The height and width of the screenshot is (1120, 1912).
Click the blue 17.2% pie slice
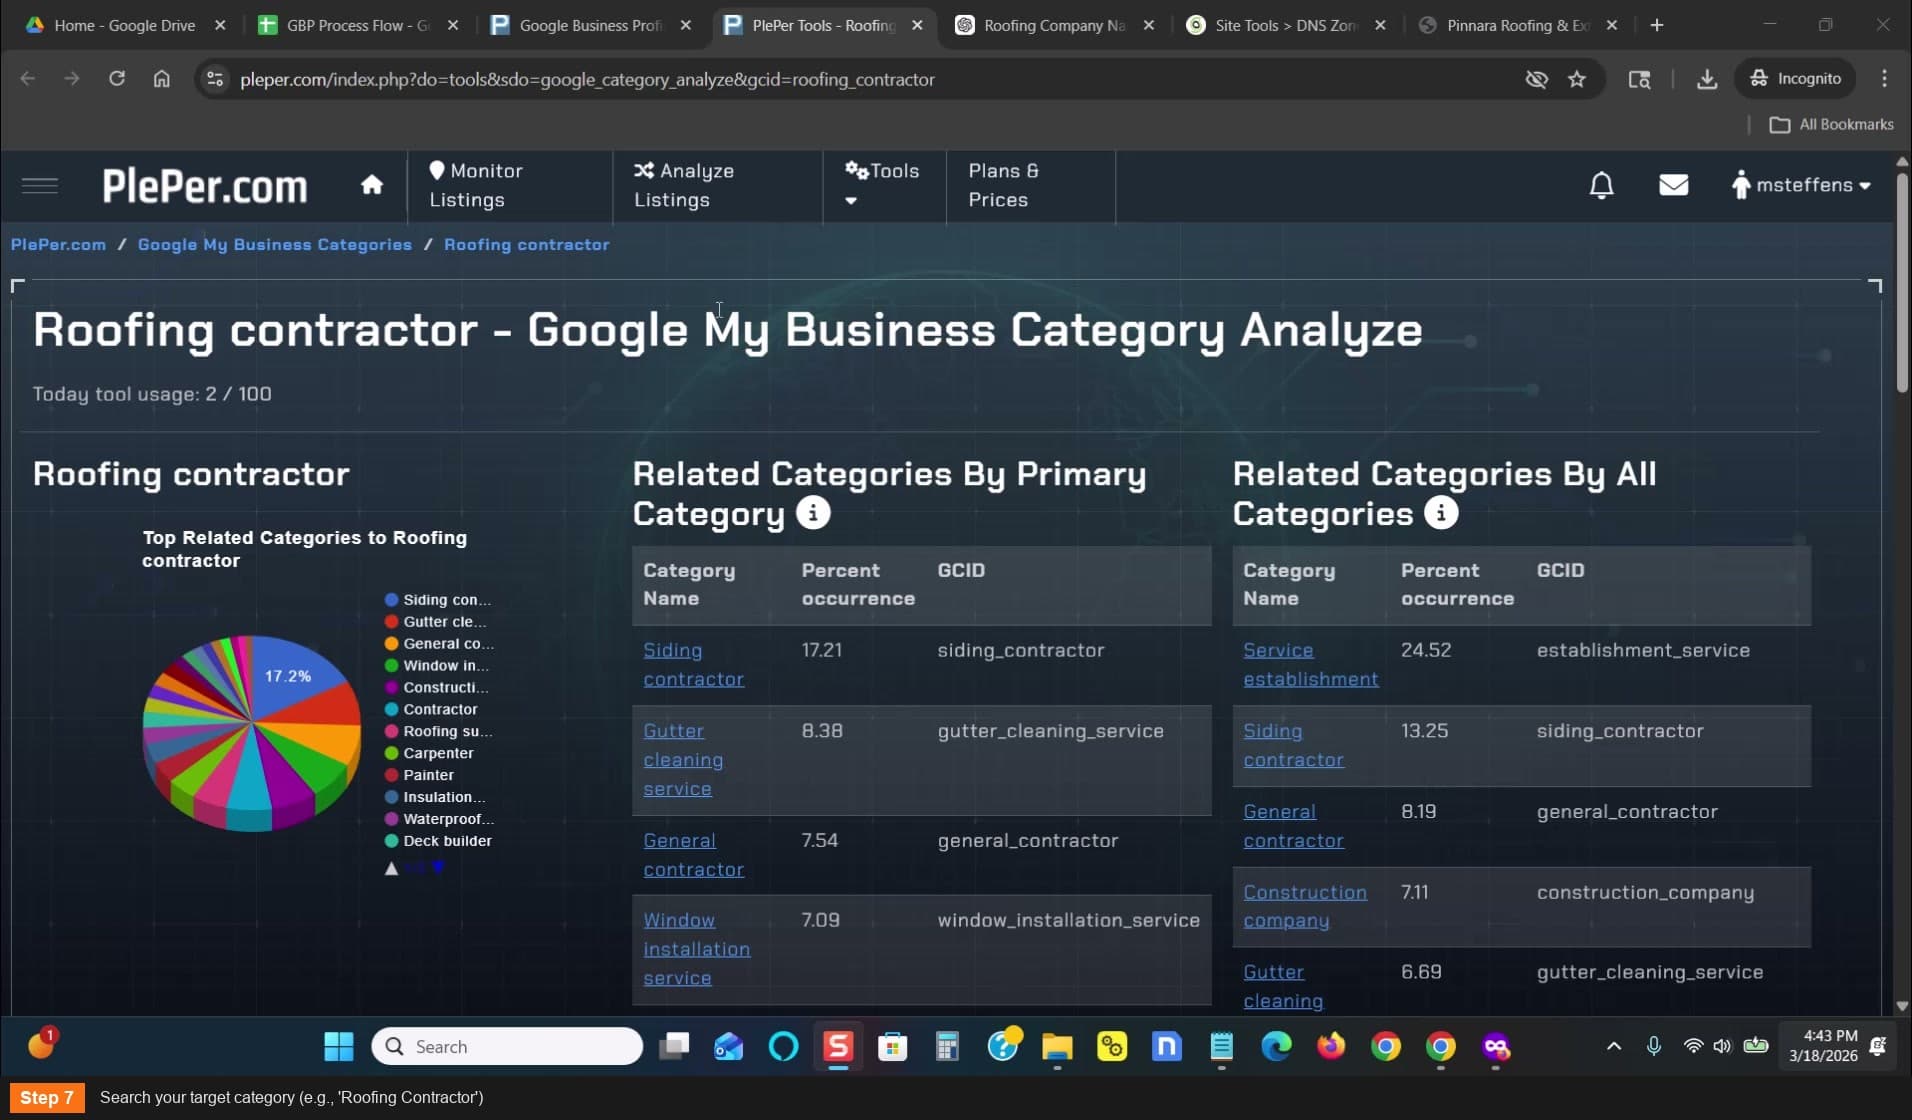click(x=295, y=680)
